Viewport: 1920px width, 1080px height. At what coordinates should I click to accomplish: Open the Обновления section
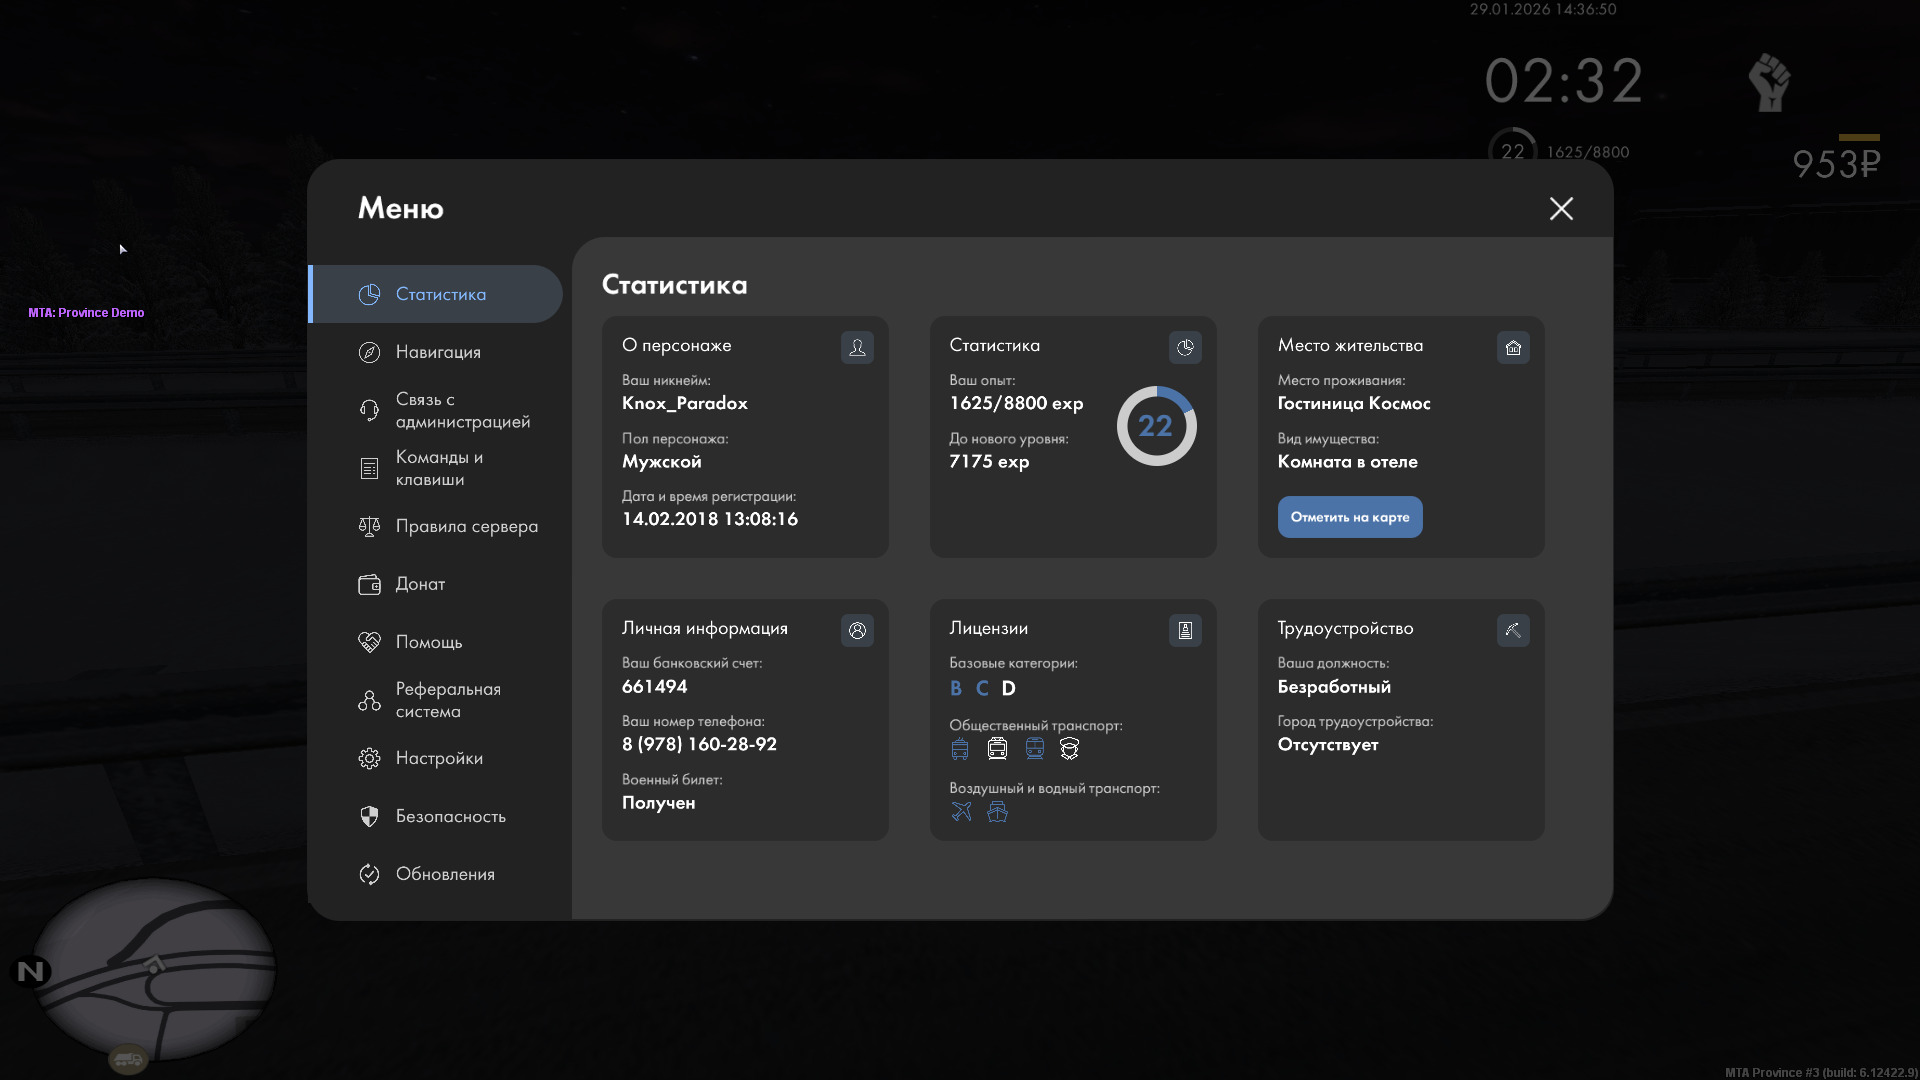point(444,874)
